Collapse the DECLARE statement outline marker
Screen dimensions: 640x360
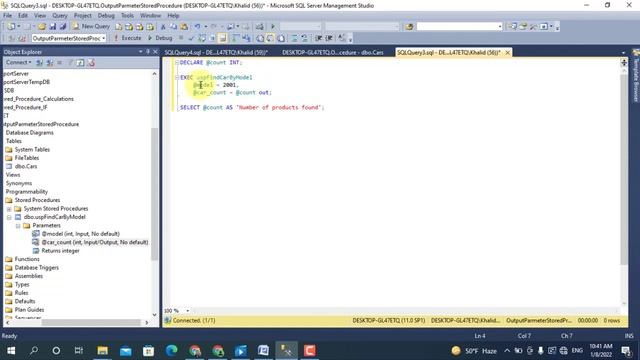177,62
